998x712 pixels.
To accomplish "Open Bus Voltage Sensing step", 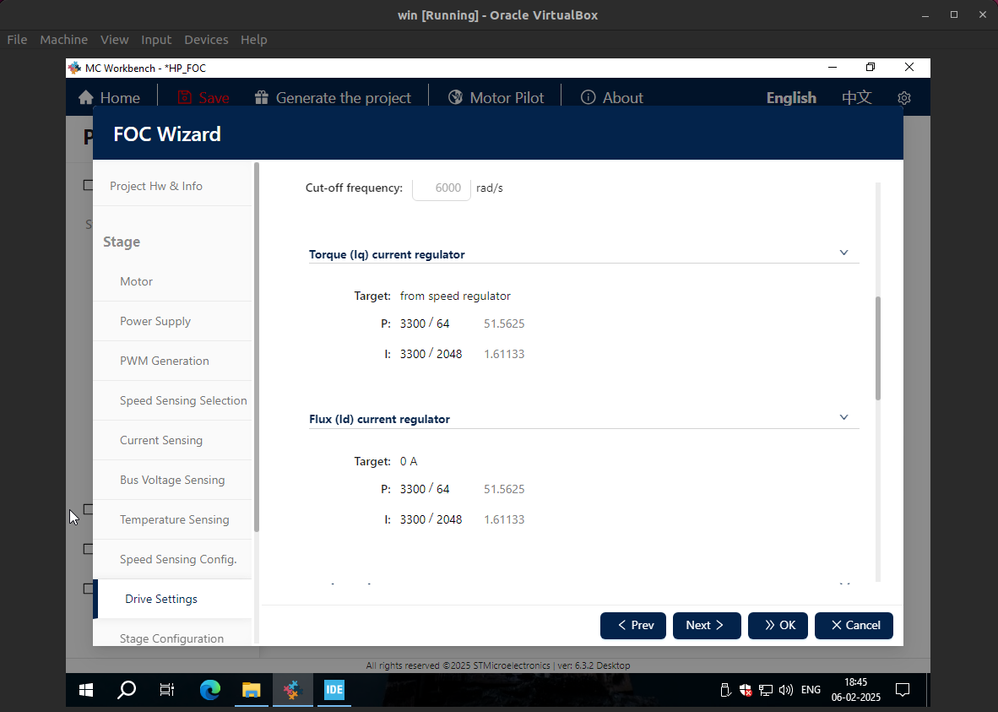I will point(172,480).
